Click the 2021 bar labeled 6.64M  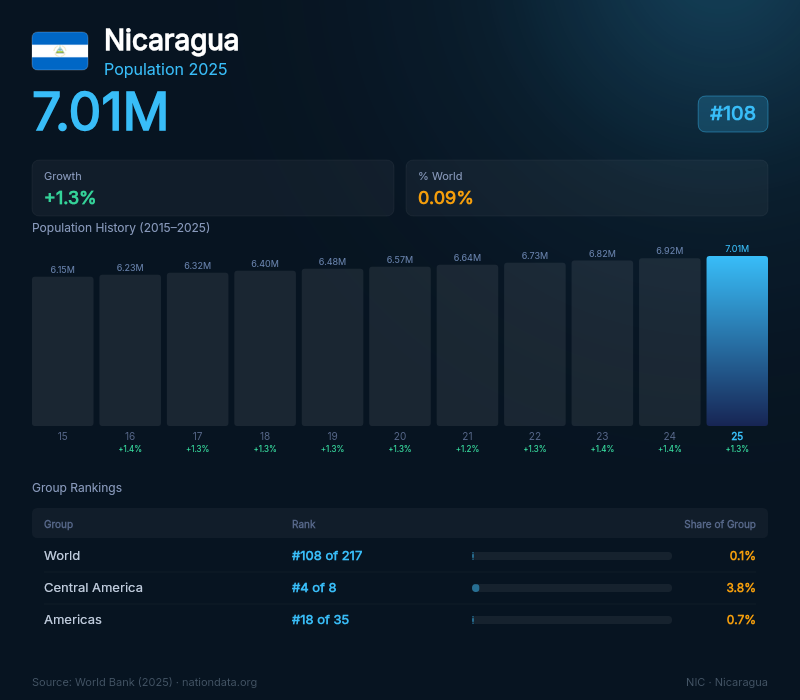(x=467, y=345)
